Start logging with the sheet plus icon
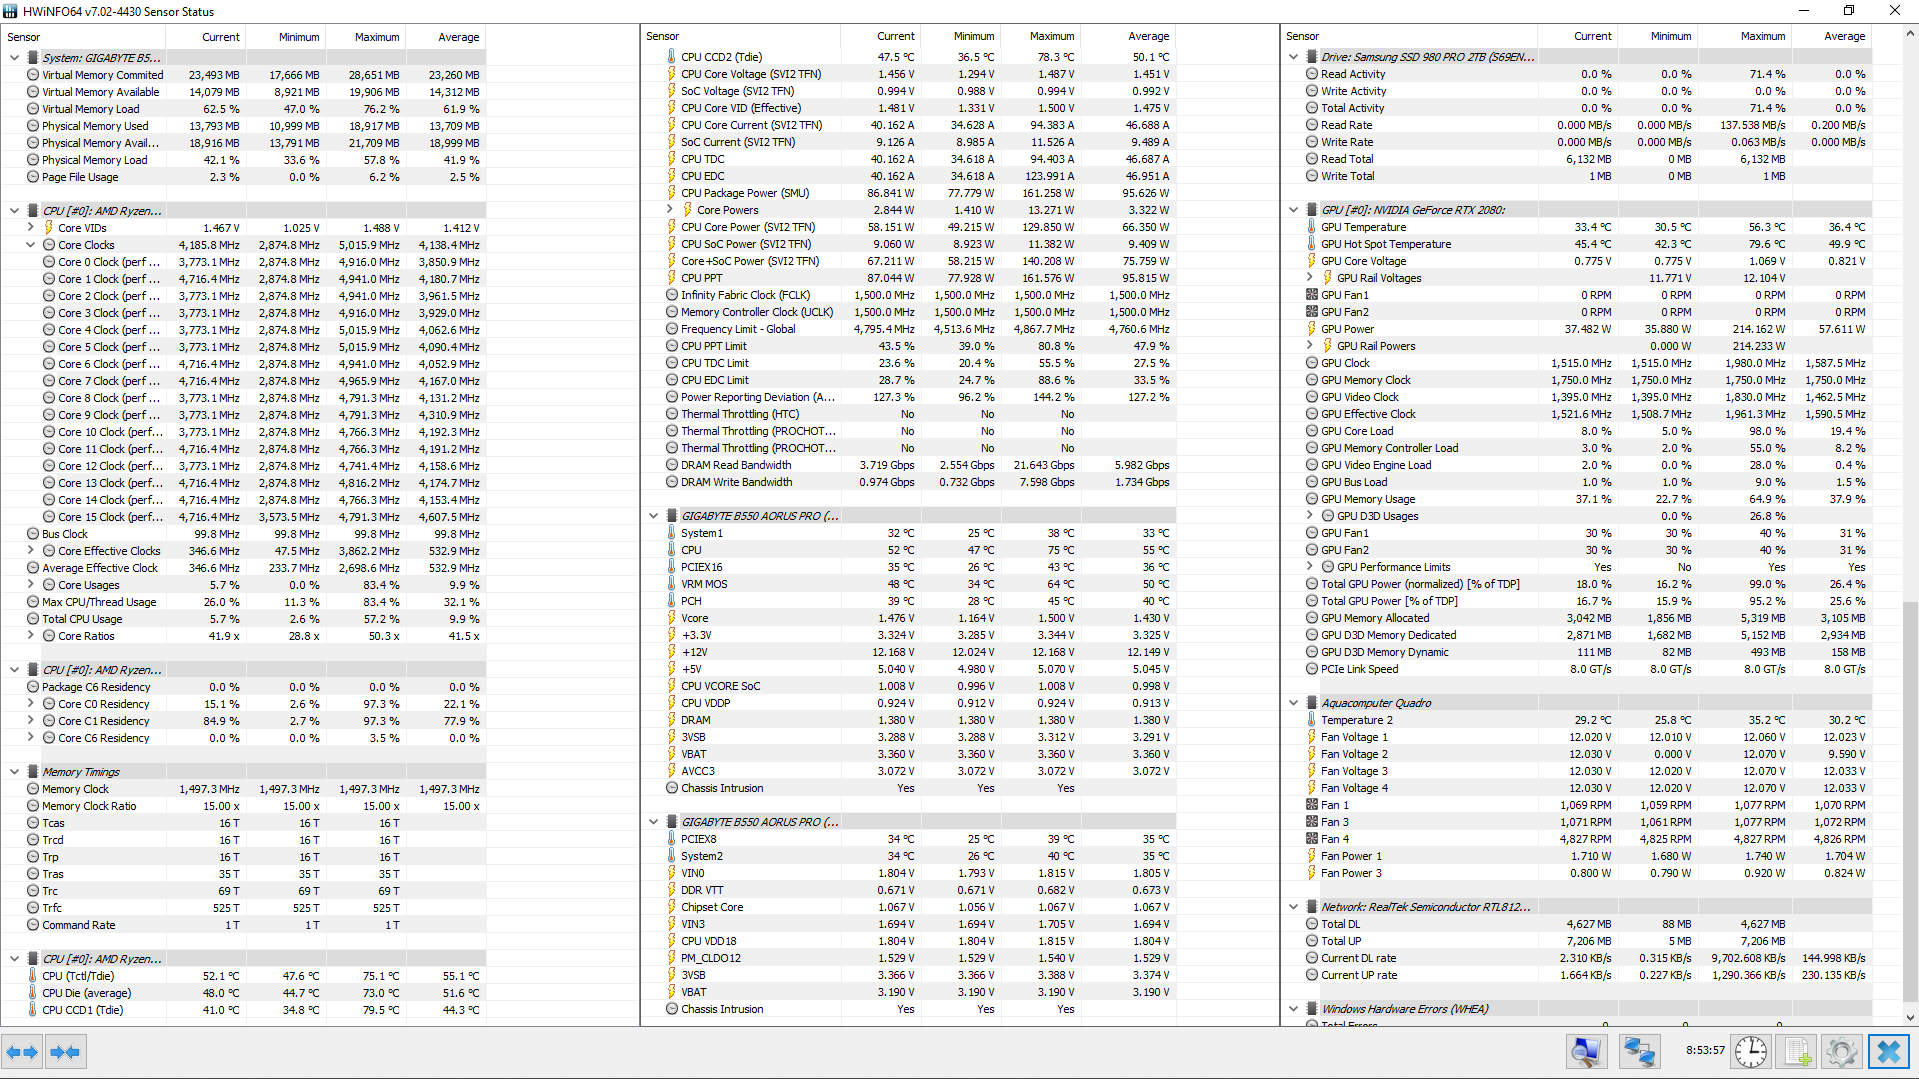Image resolution: width=1919 pixels, height=1079 pixels. pos(1797,1052)
